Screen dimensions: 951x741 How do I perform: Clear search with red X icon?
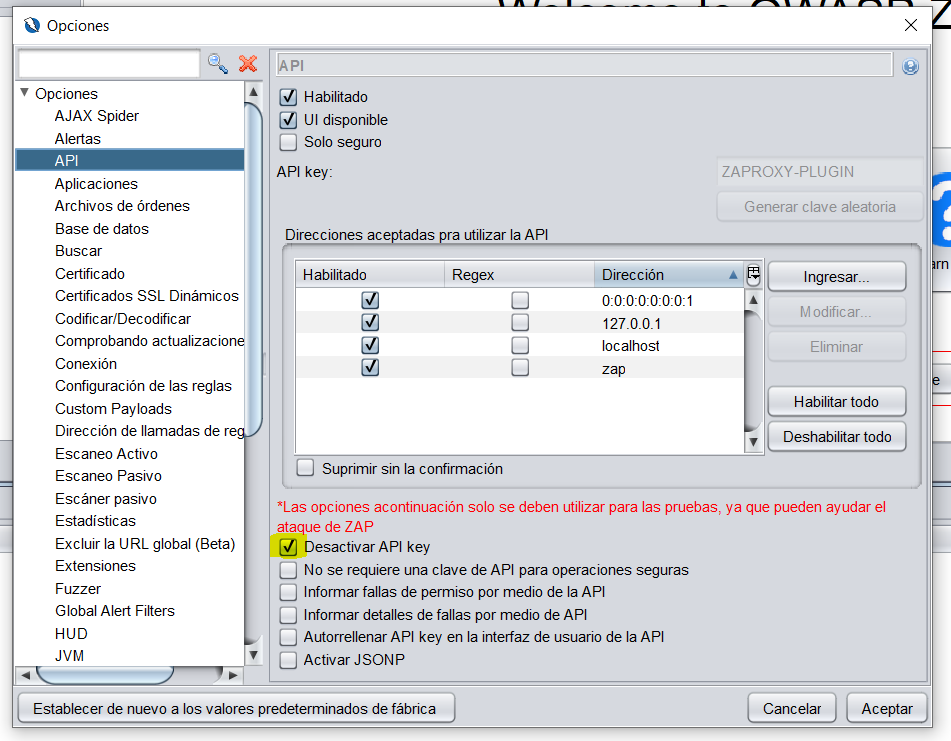(247, 64)
